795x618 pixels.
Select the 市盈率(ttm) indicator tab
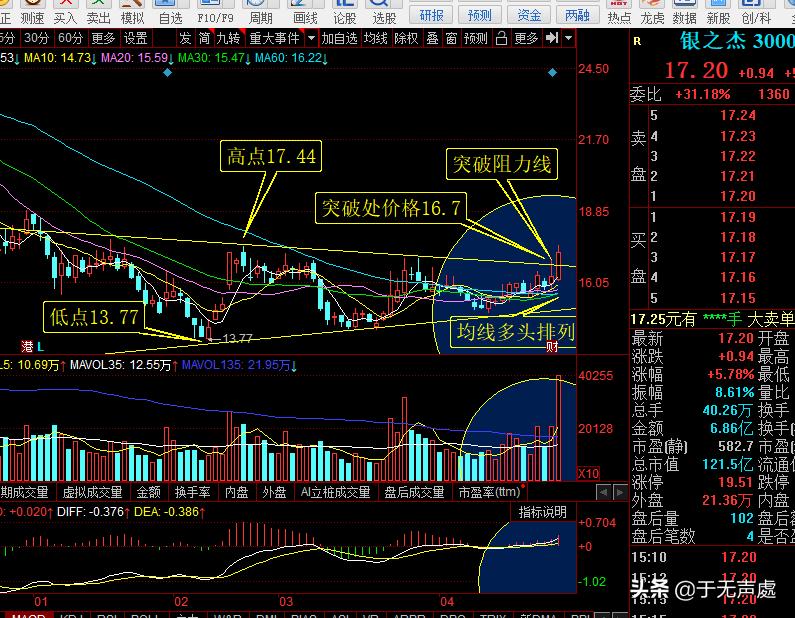pos(489,492)
